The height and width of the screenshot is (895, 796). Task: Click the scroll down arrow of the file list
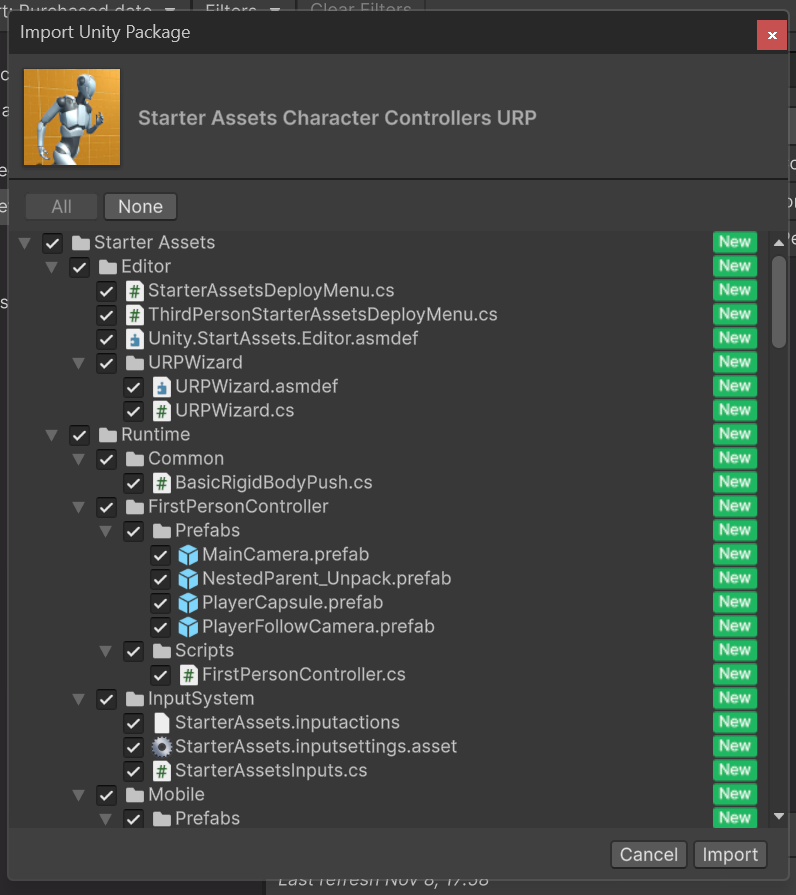point(779,817)
